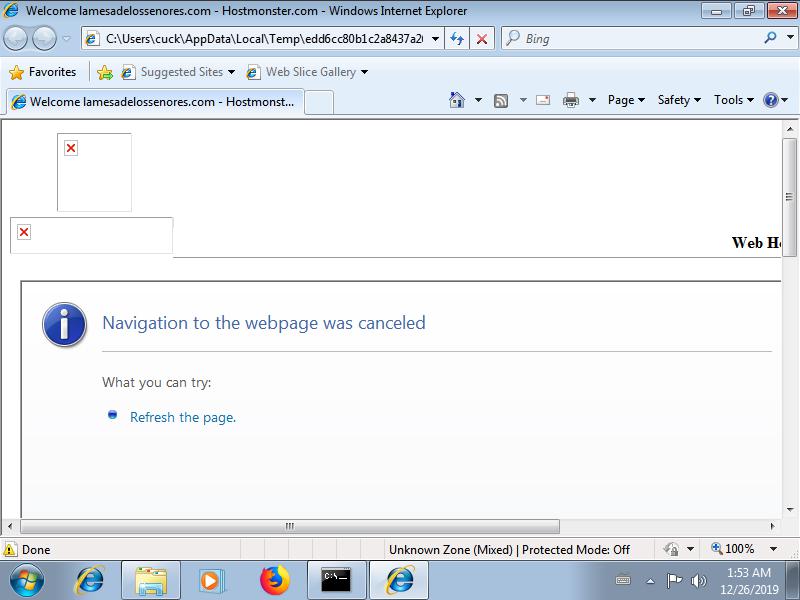800x600 pixels.
Task: Click the Action Center flag icon
Action: (x=674, y=580)
